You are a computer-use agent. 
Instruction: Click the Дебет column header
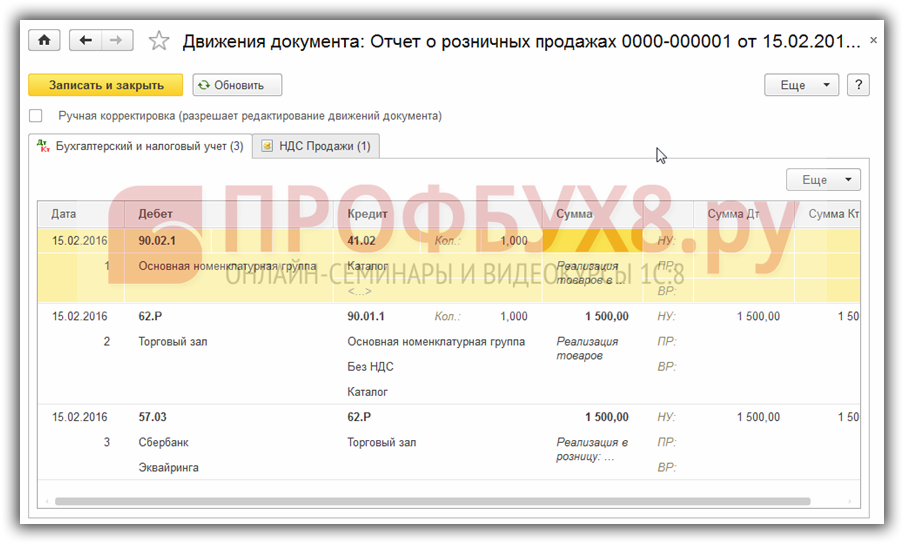[155, 214]
